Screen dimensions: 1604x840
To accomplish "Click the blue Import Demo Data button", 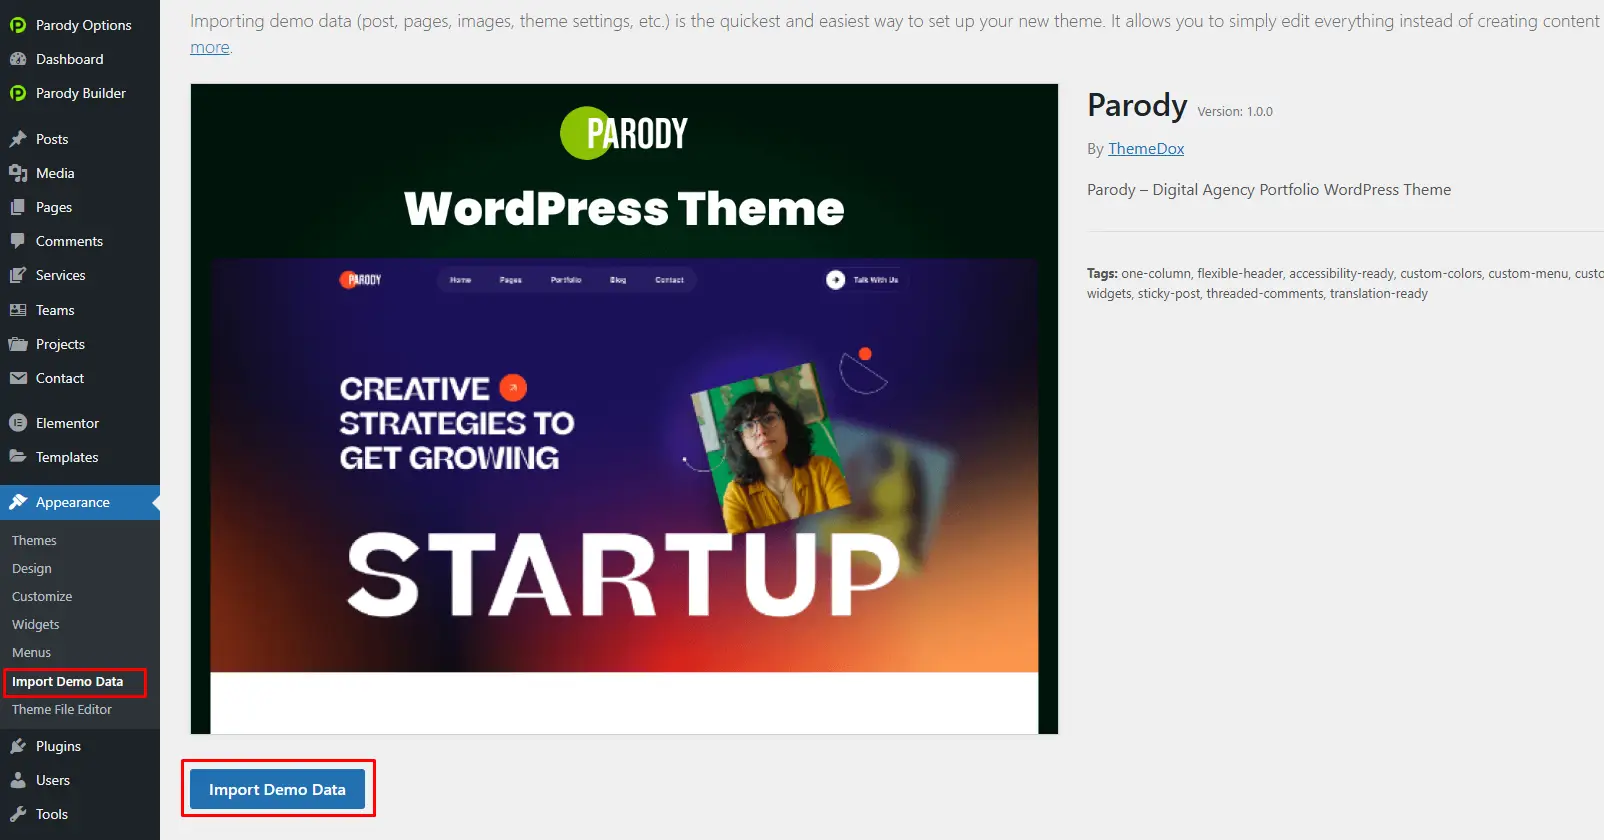I will click(277, 789).
